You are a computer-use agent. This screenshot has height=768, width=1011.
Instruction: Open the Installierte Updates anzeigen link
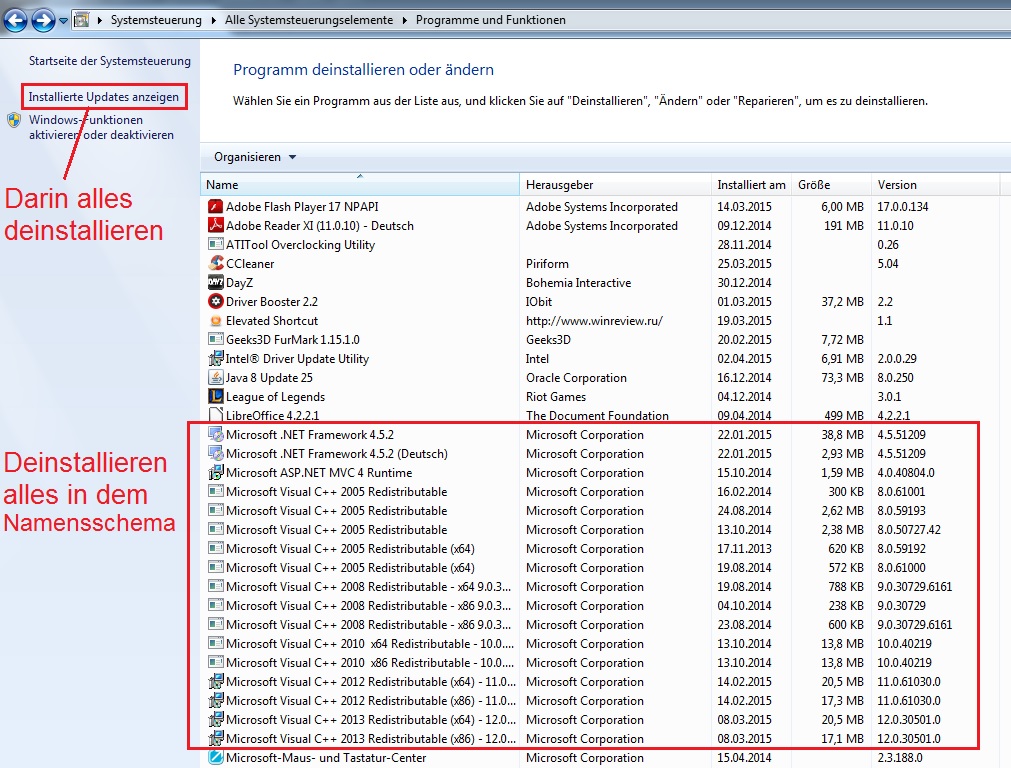104,97
